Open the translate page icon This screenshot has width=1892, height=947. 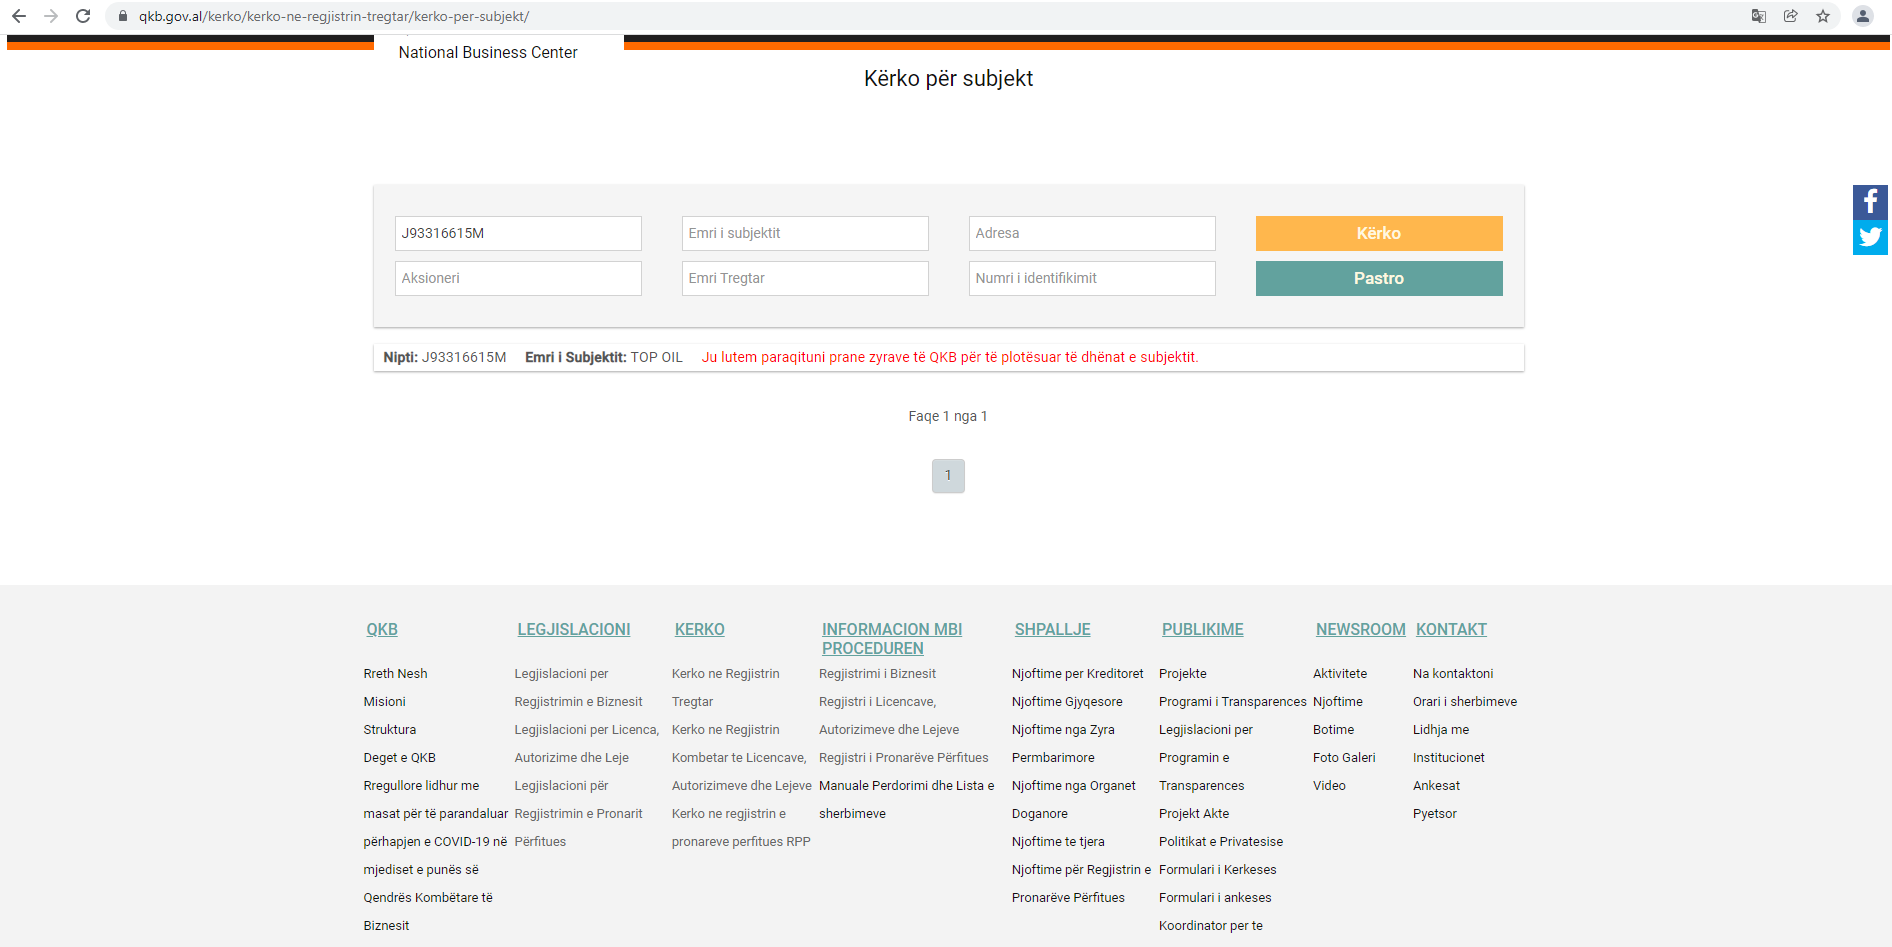pos(1758,16)
